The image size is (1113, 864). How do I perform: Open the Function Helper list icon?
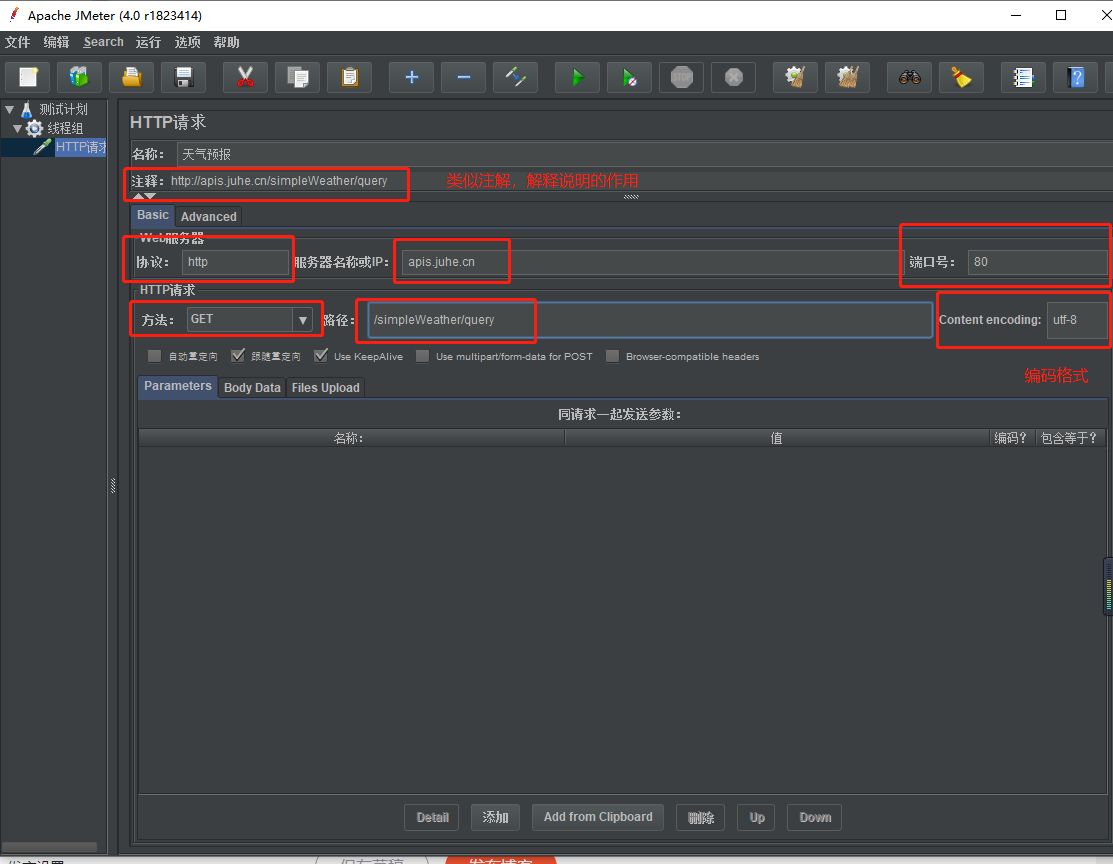tap(1023, 77)
